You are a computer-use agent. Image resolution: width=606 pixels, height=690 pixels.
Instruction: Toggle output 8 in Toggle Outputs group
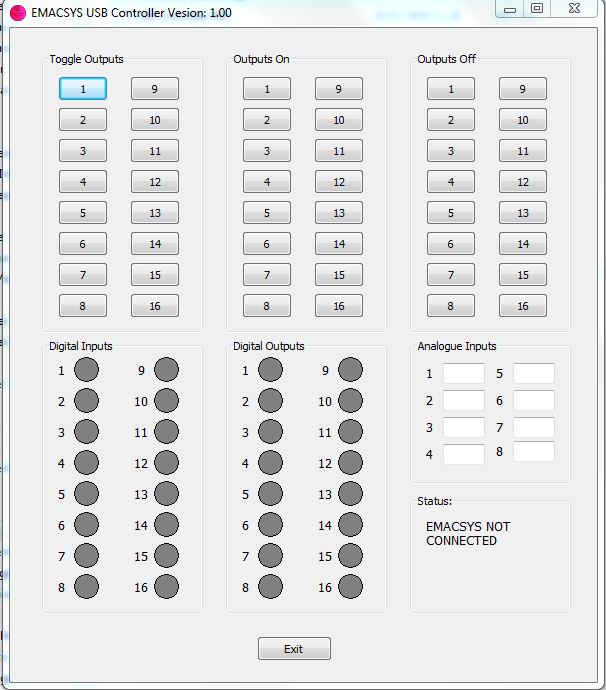tap(83, 306)
